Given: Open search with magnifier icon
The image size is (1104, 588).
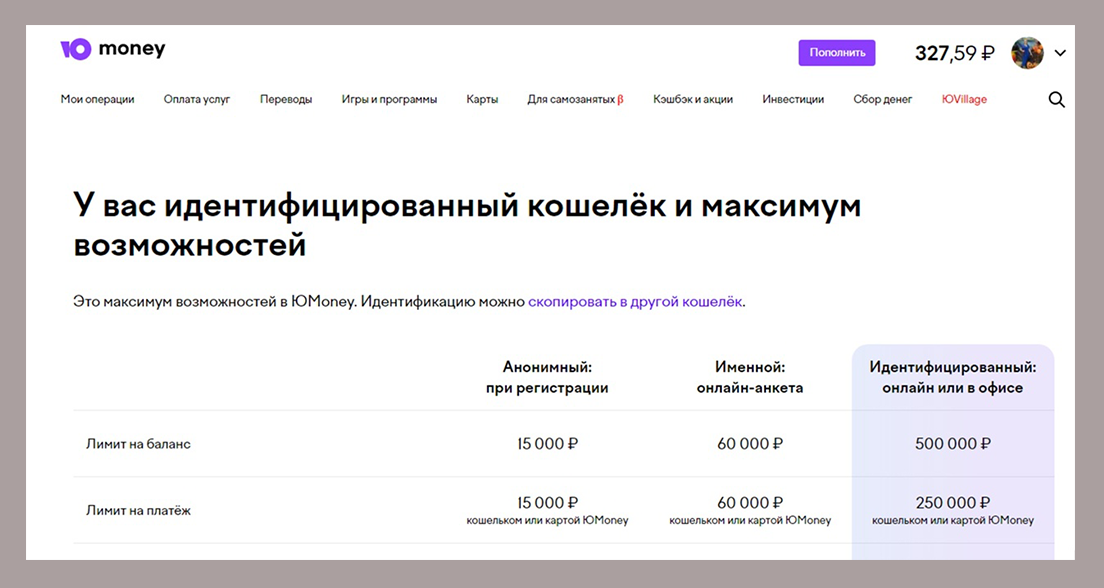Looking at the screenshot, I should tap(1056, 100).
